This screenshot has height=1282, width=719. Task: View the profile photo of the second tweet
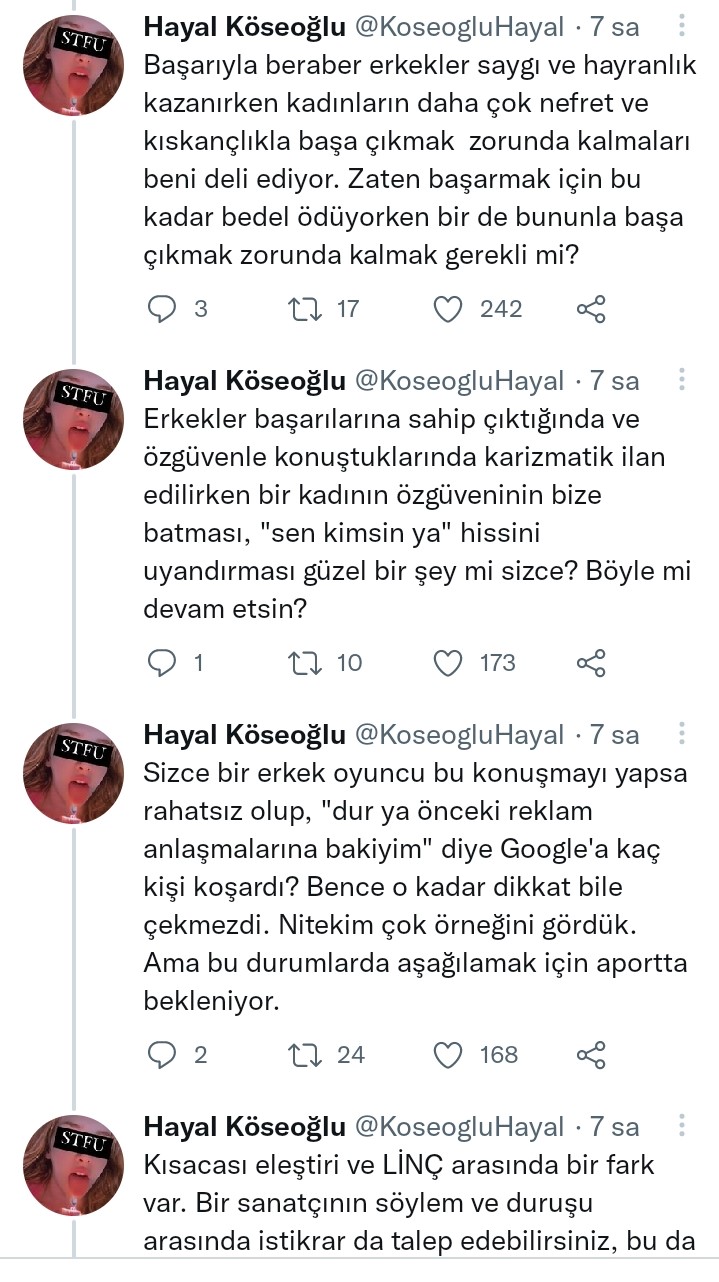coord(72,420)
